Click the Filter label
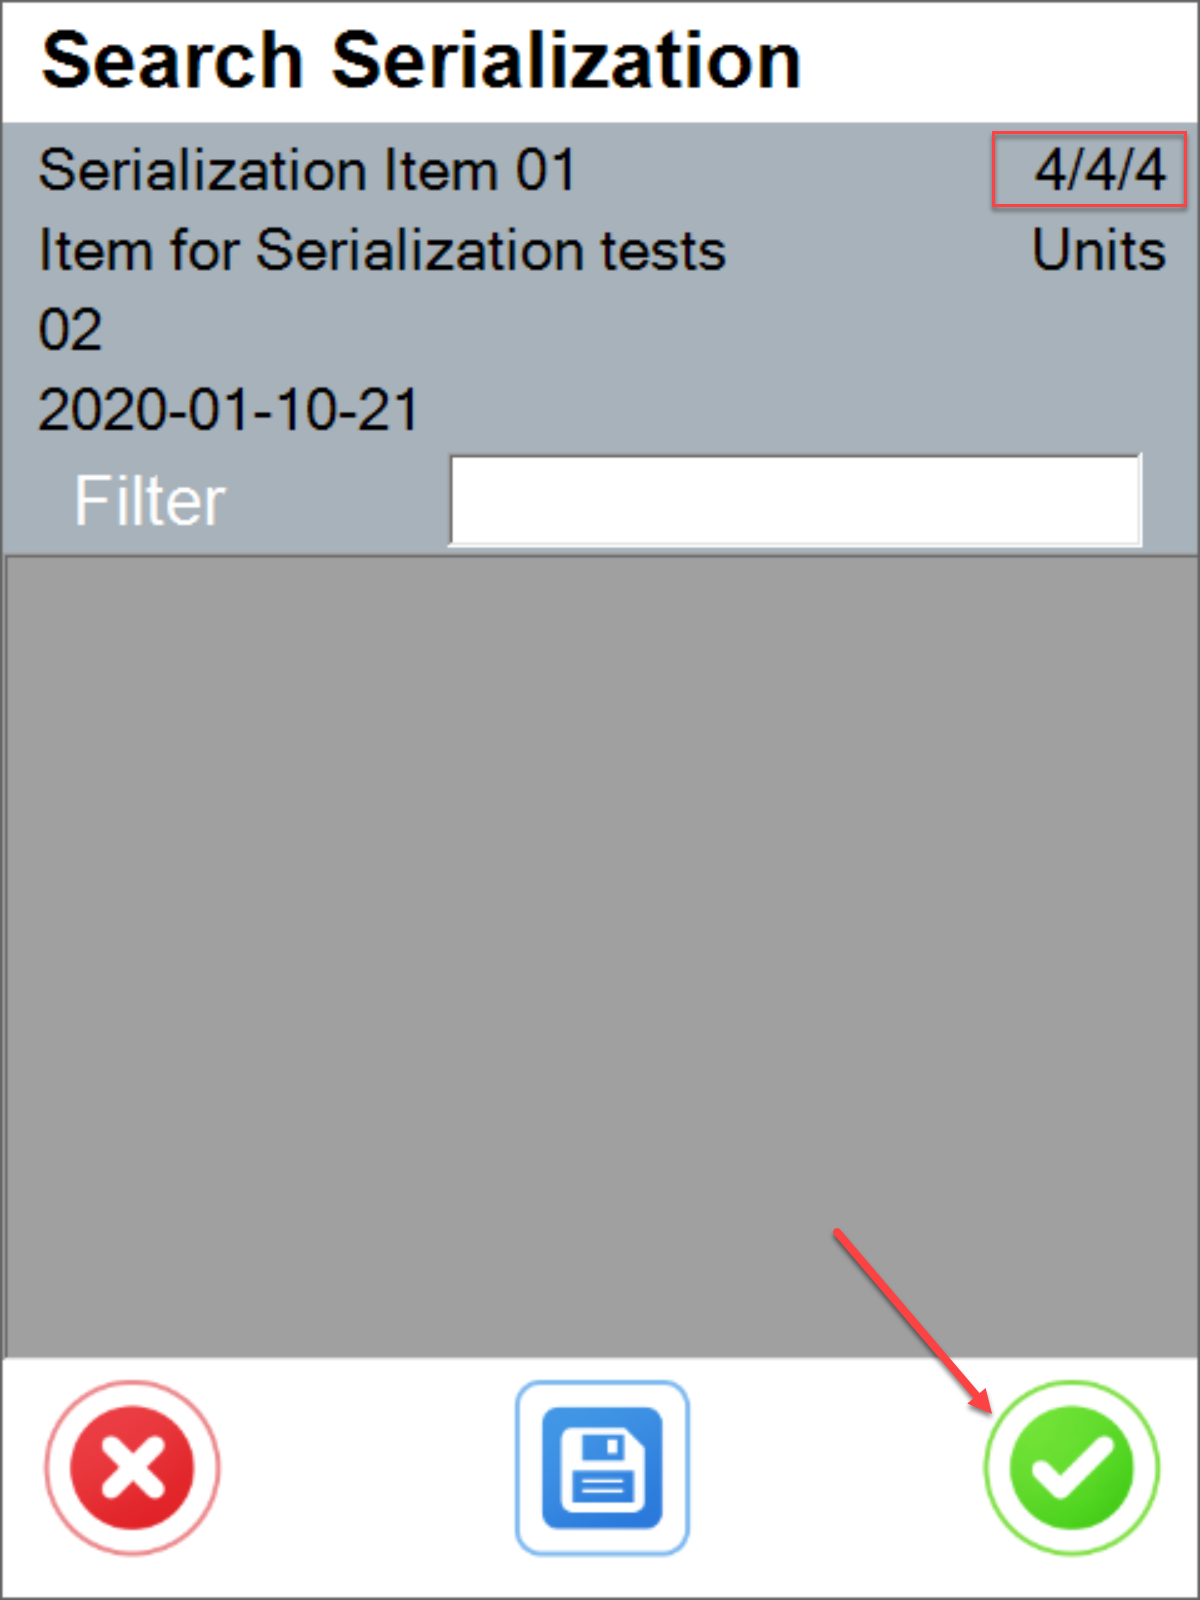 click(148, 500)
